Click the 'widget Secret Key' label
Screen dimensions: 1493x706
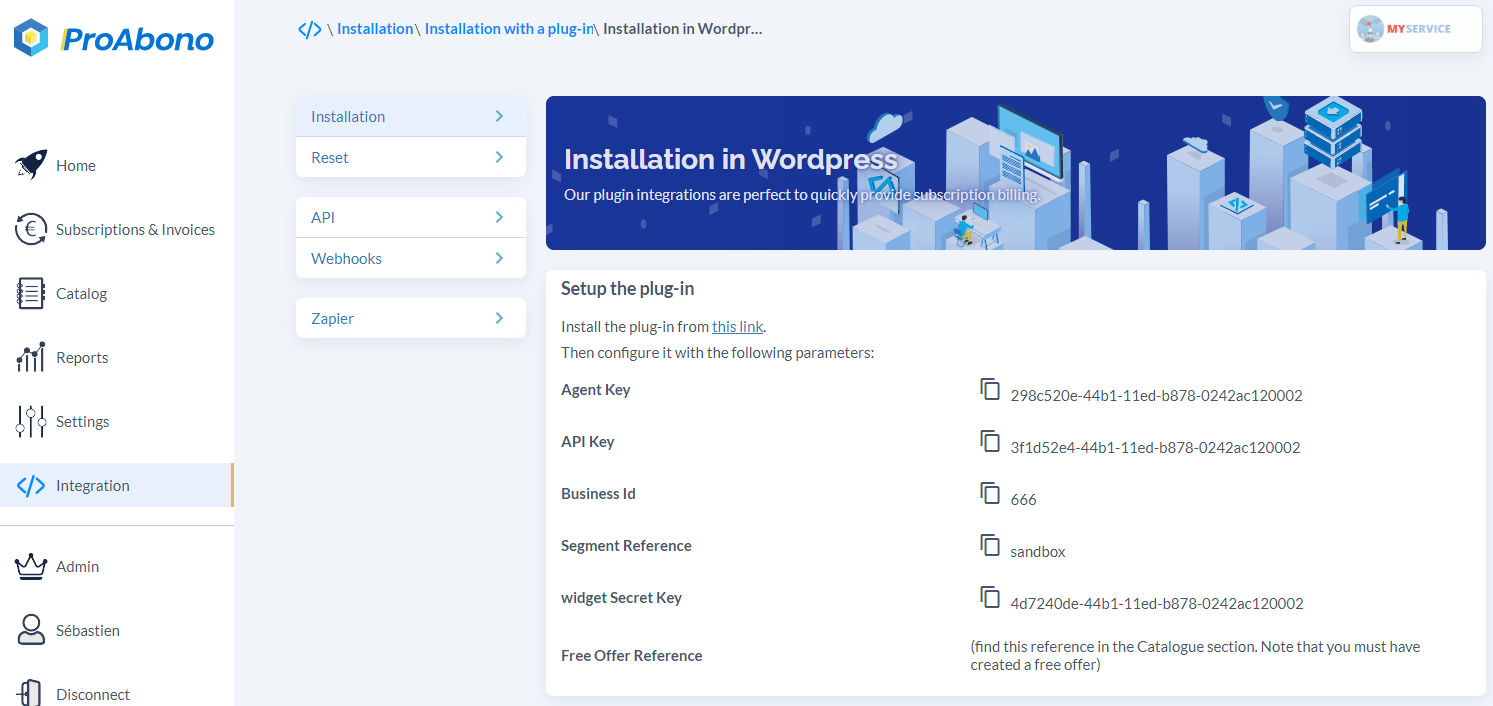point(621,598)
